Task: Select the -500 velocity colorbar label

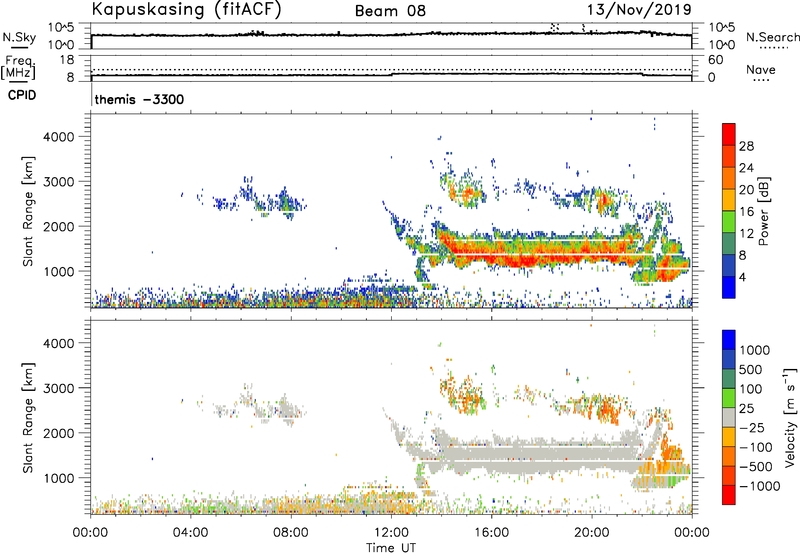Action: tap(756, 467)
